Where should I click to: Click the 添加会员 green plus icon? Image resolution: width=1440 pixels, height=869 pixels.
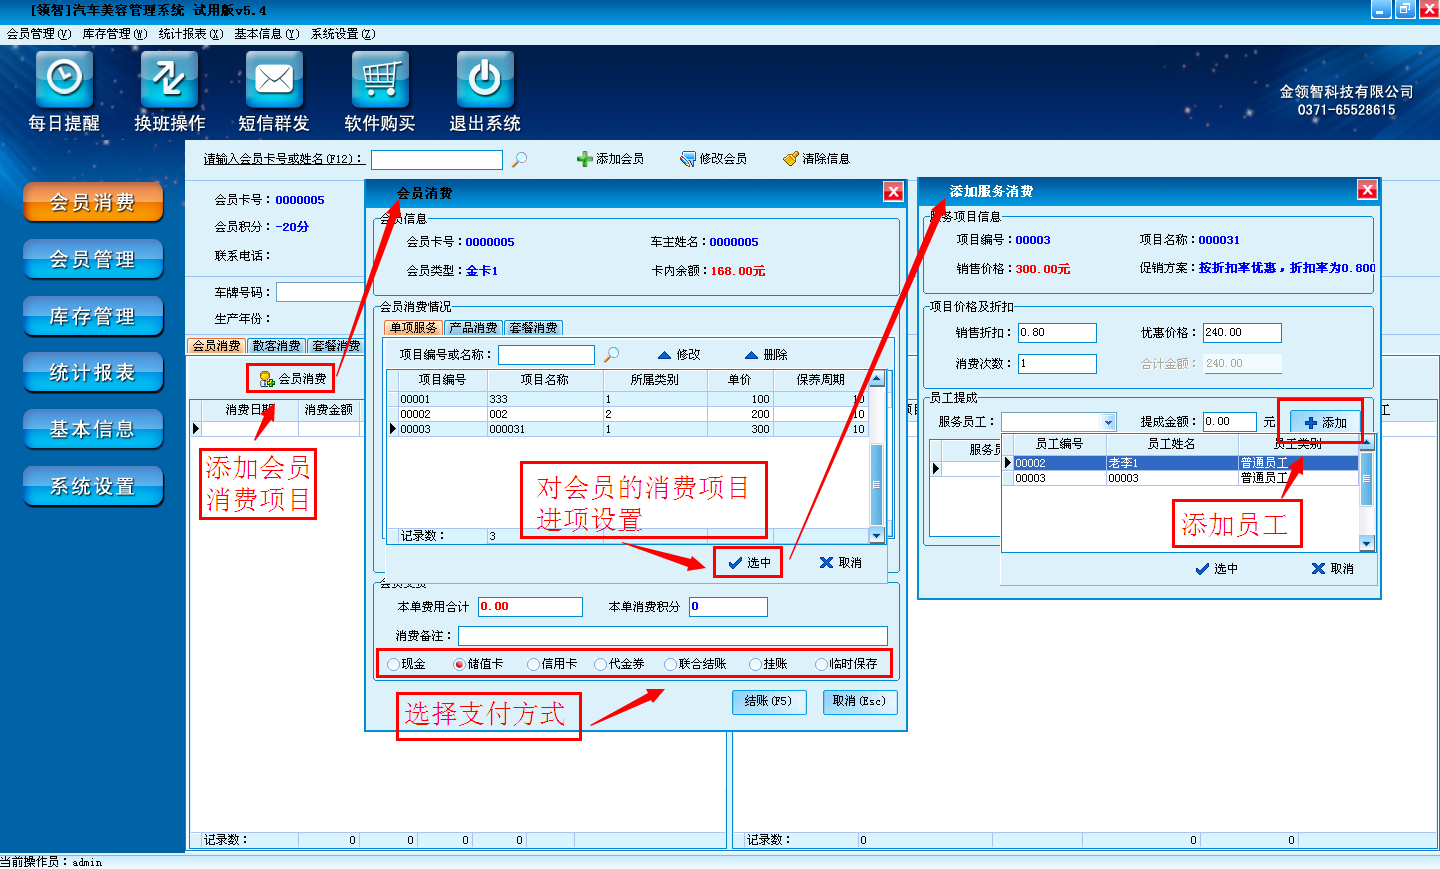pyautogui.click(x=585, y=159)
